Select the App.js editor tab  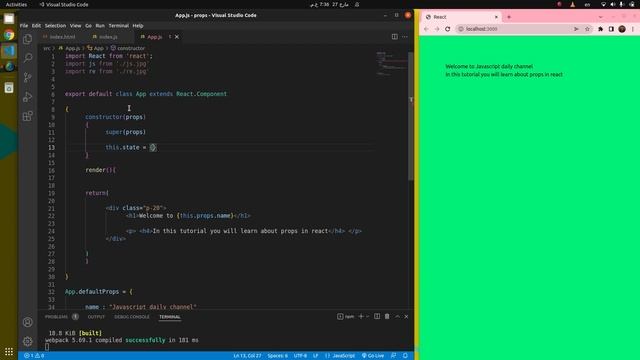[154, 37]
